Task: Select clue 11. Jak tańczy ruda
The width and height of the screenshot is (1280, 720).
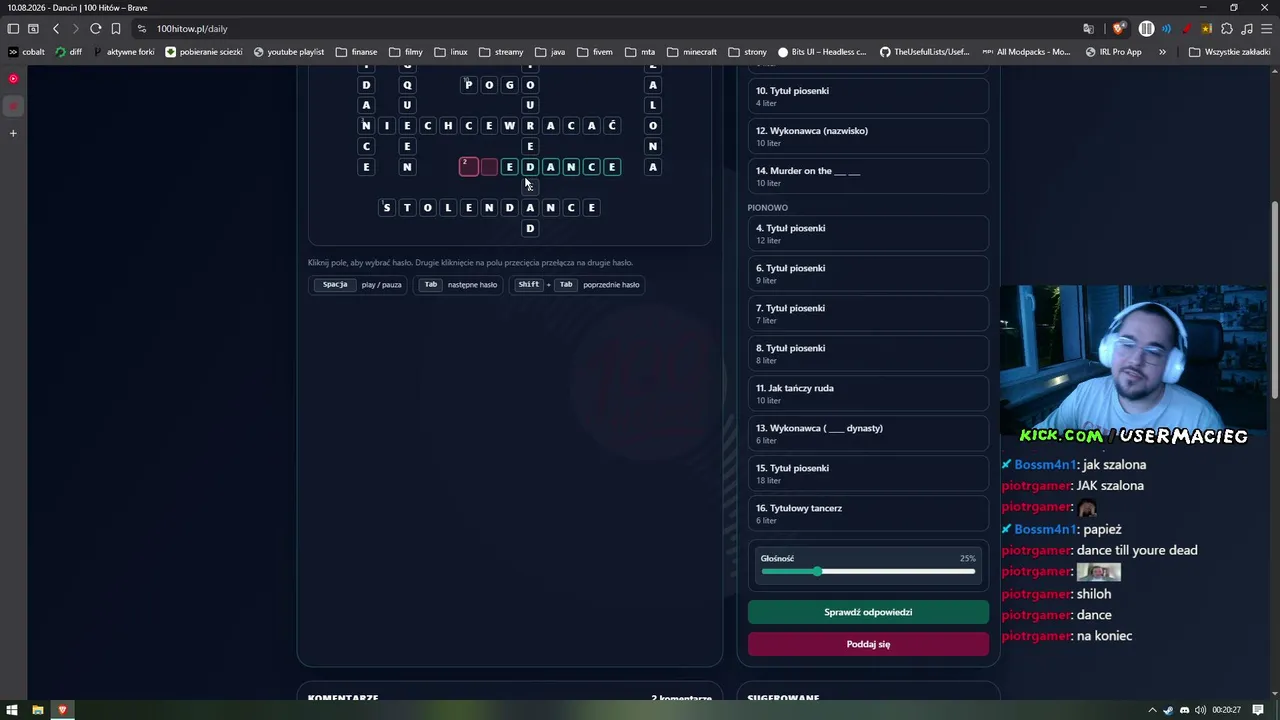Action: pyautogui.click(x=868, y=394)
